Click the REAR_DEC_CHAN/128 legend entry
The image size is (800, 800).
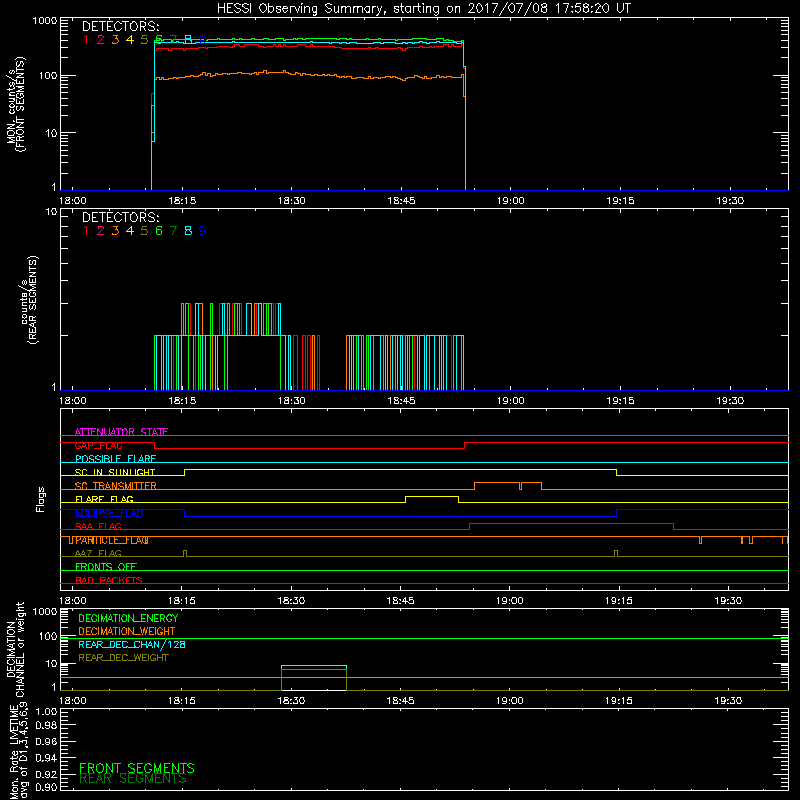point(132,645)
